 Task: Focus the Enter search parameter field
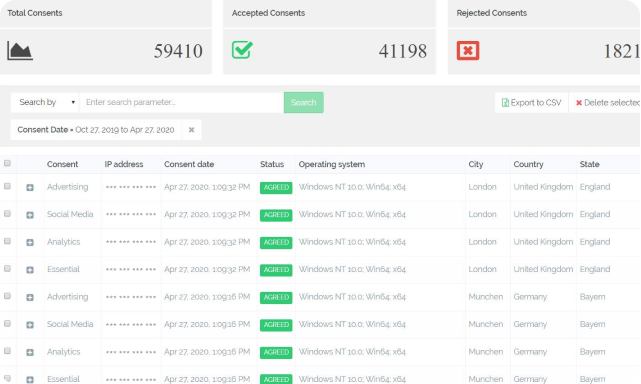point(182,102)
